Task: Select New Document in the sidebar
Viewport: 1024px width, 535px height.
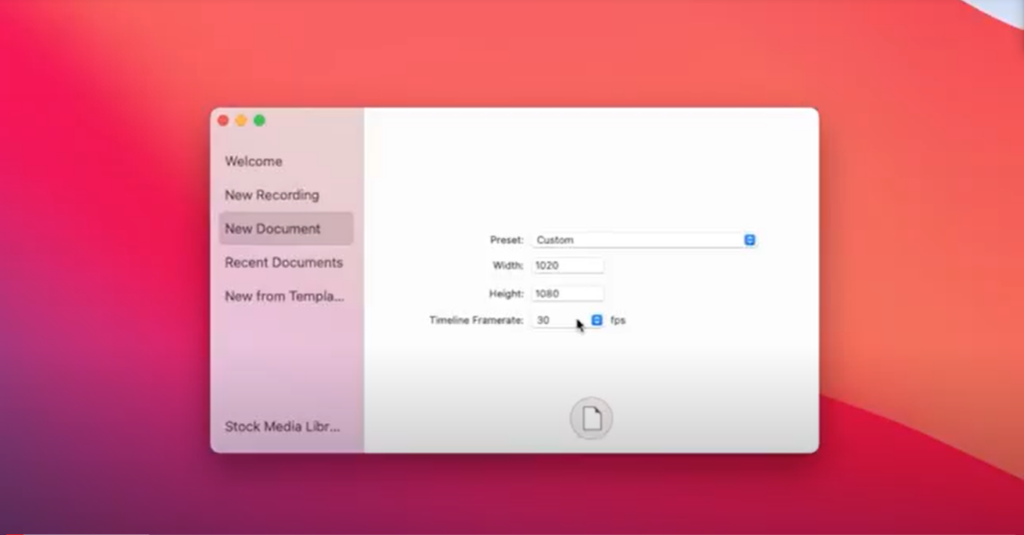Action: click(x=286, y=229)
